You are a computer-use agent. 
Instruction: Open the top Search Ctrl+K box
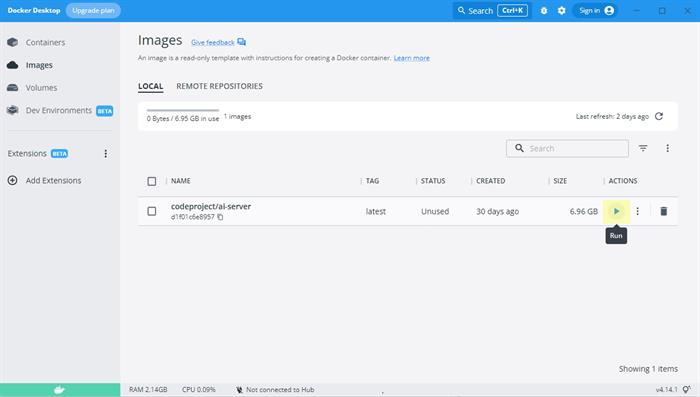pos(492,11)
